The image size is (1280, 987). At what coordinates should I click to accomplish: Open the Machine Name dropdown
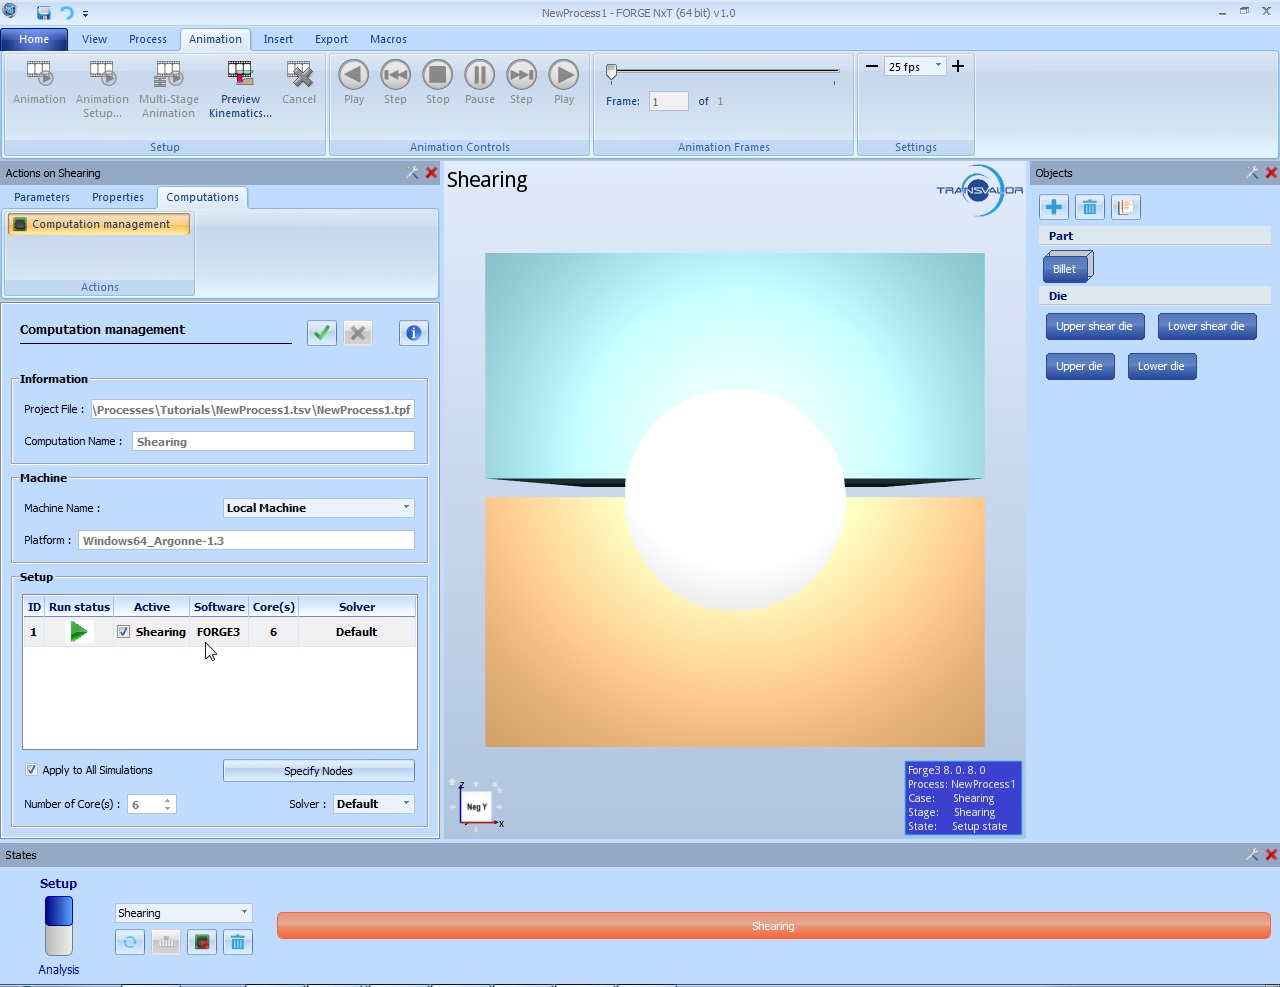(406, 507)
